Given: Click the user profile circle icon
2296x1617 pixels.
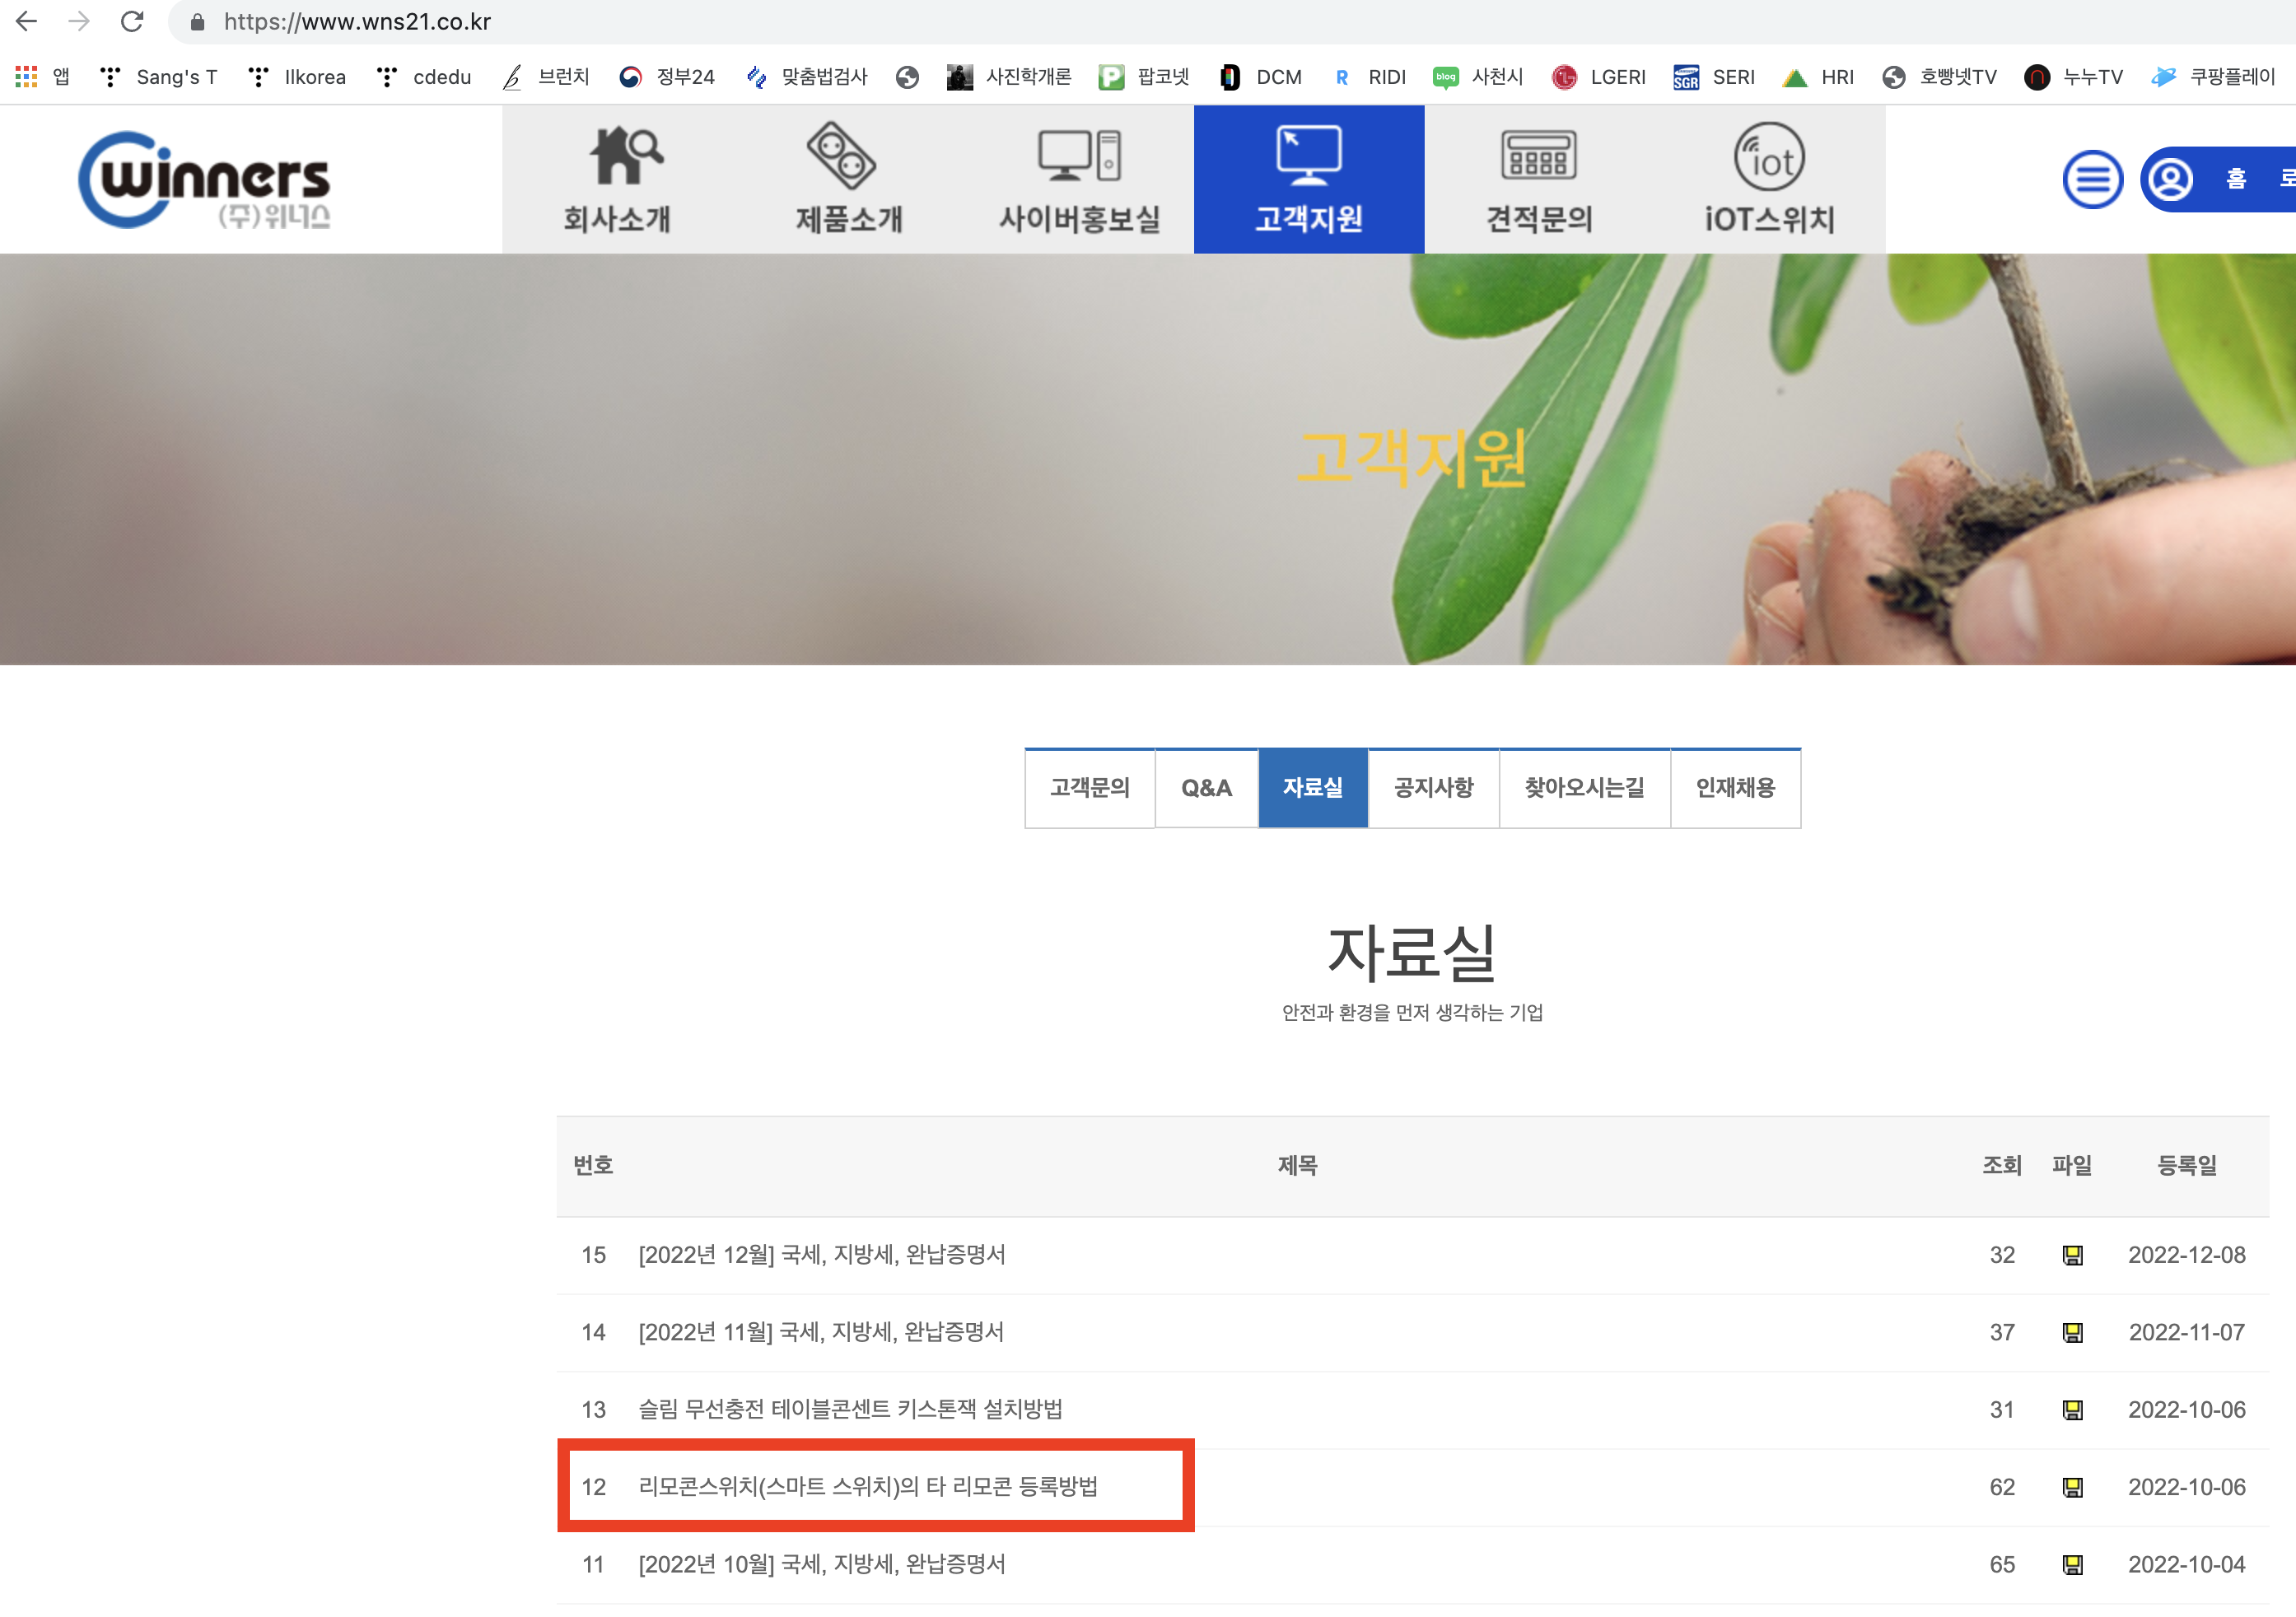Looking at the screenshot, I should pos(2170,180).
